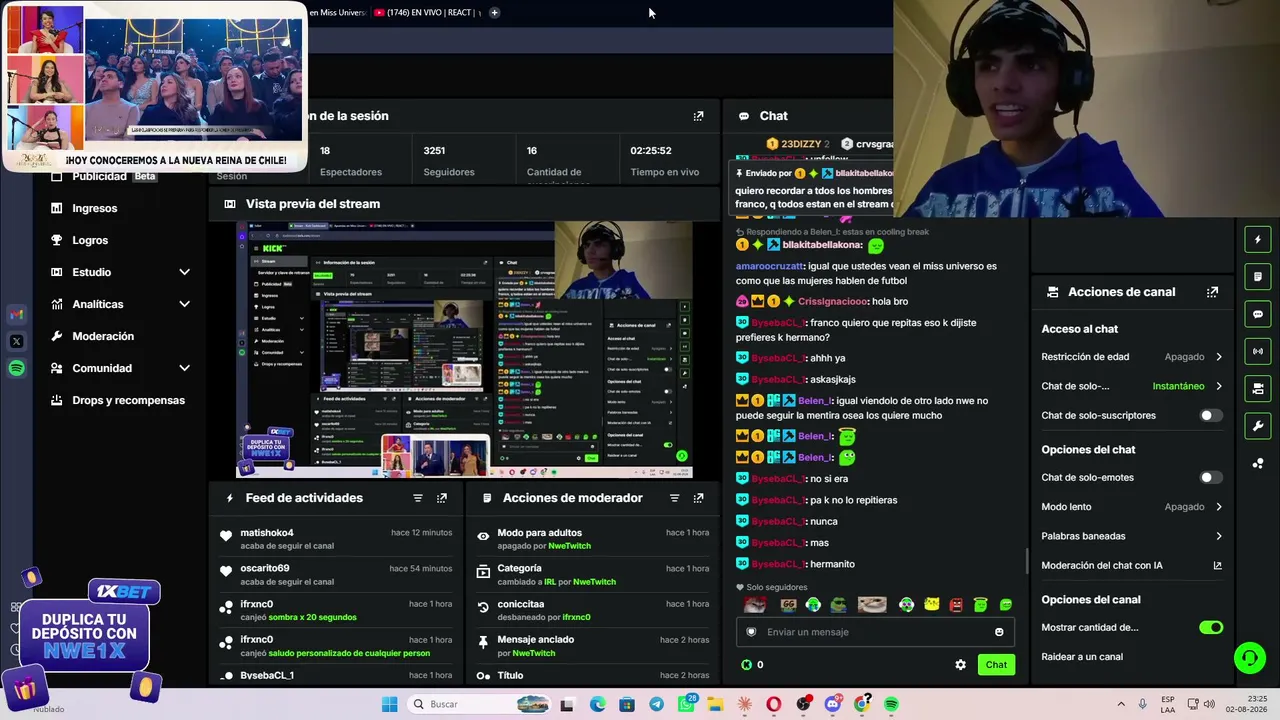Viewport: 1280px width, 720px height.
Task: Click the 02:25:52 Tiempo en vivo stat
Action: point(665,161)
